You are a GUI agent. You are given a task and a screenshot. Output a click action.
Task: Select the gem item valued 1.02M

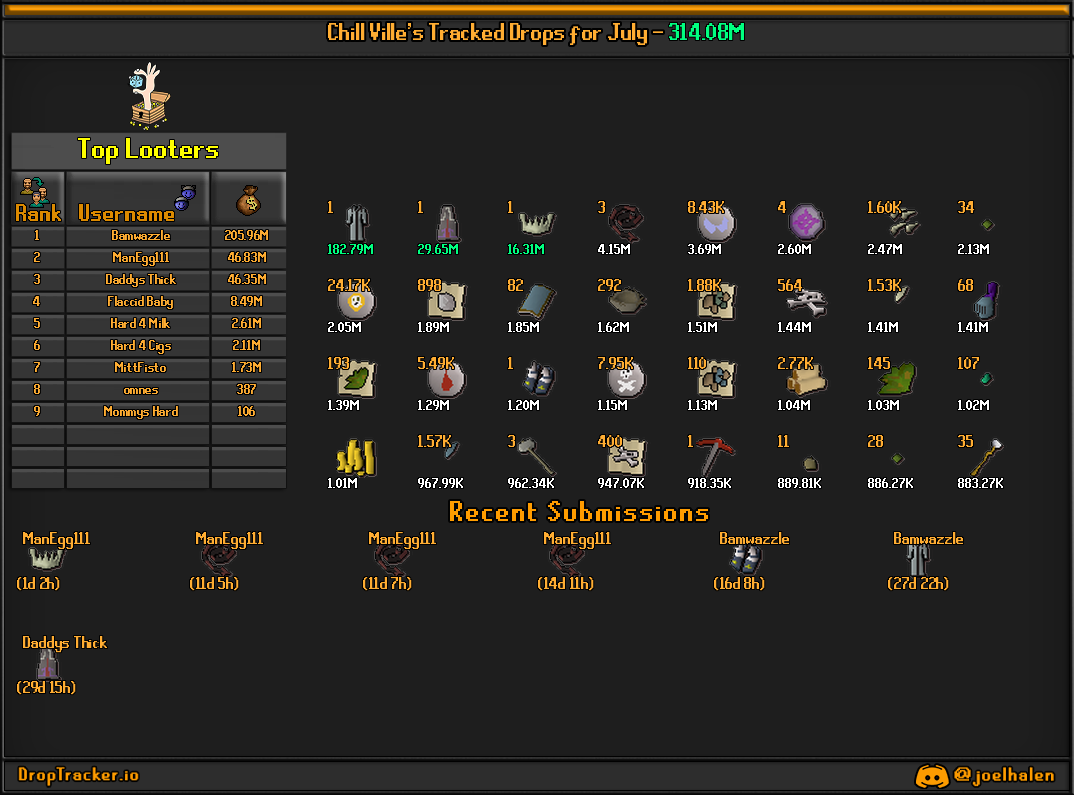point(986,378)
